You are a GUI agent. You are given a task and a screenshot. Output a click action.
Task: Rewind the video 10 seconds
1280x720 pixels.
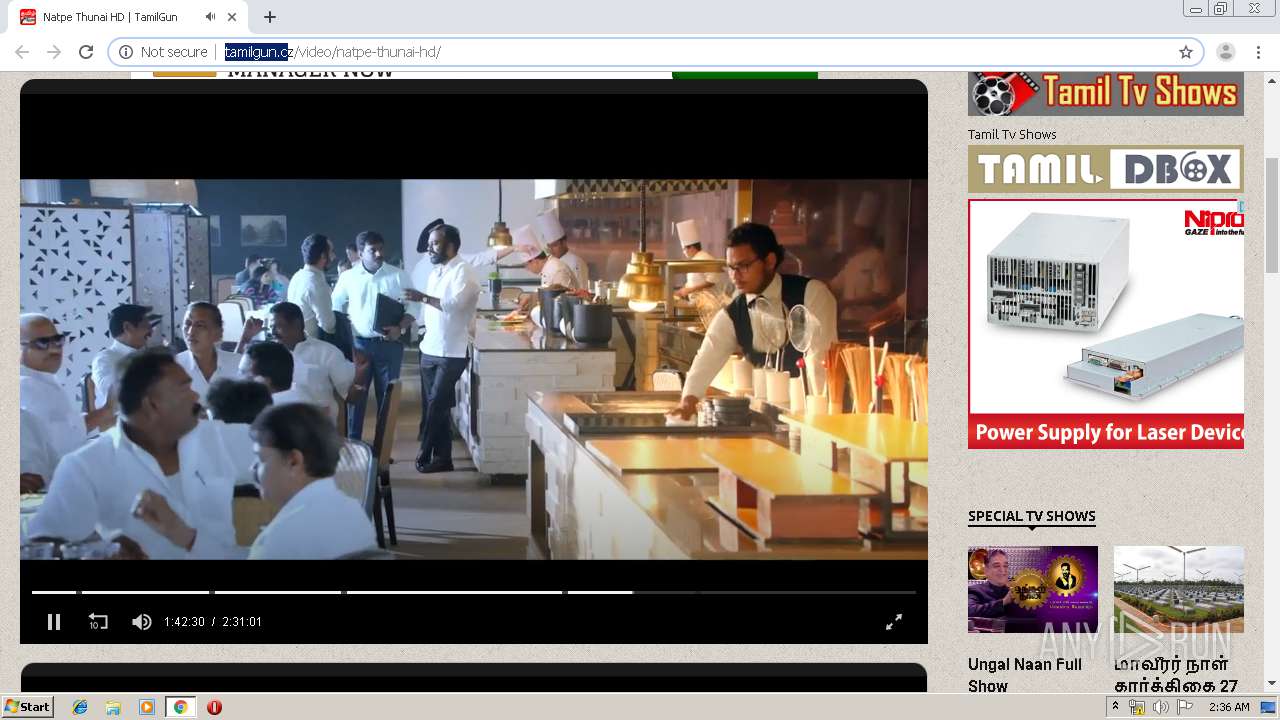click(x=98, y=622)
